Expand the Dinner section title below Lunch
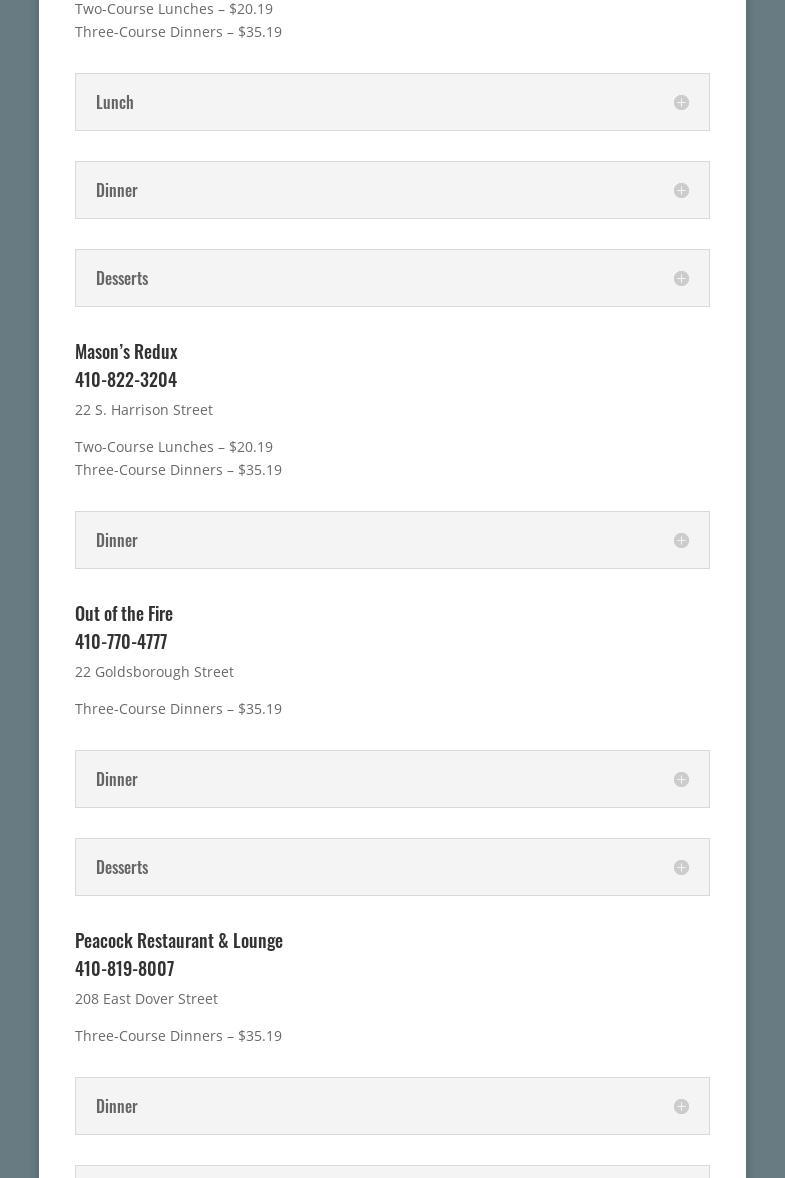This screenshot has width=785, height=1178. [117, 190]
